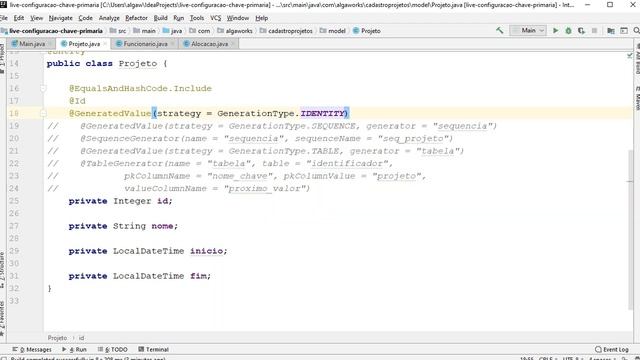Screen dimensions: 640x360
Task: Open the Main run configuration dropdown
Action: [x=528, y=31]
